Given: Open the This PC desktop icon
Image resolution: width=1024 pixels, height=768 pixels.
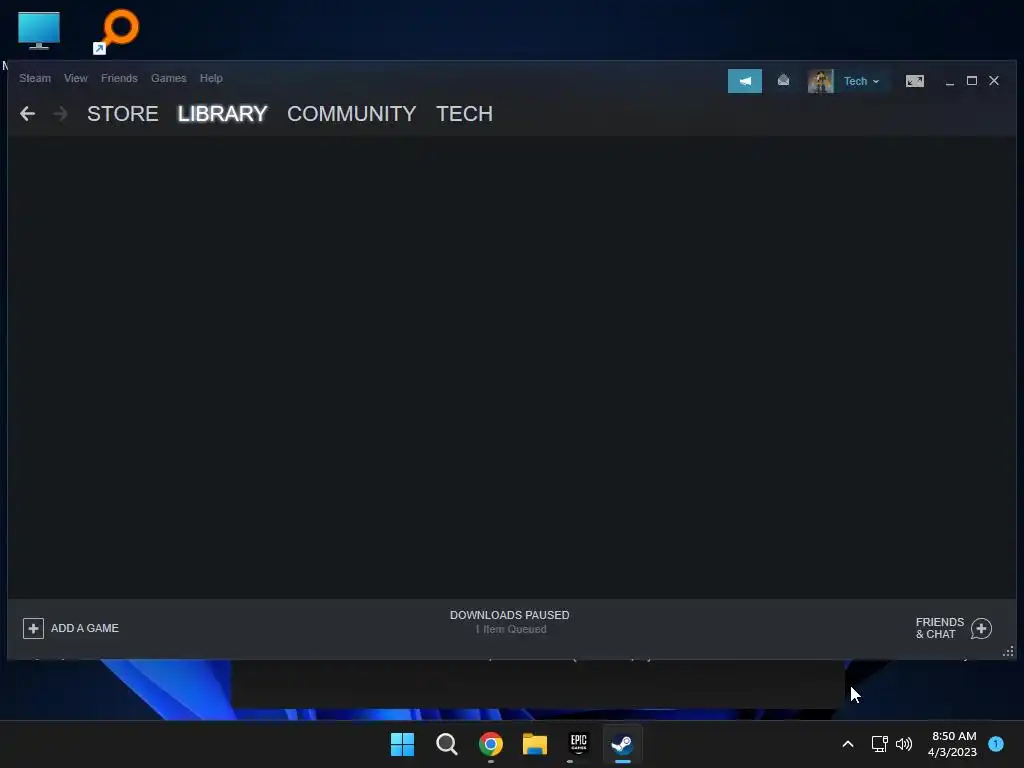Looking at the screenshot, I should tap(39, 31).
